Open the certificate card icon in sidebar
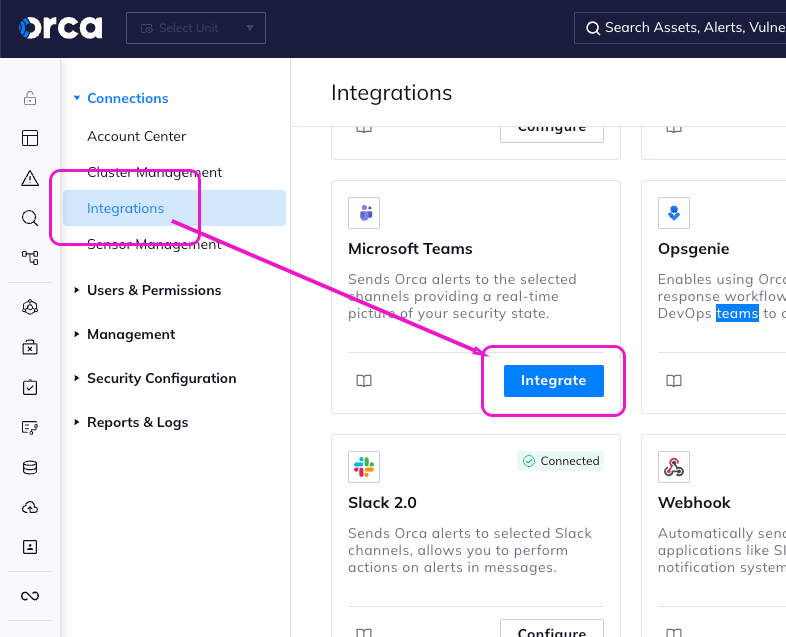Viewport: 786px width, 637px height. pos(30,428)
